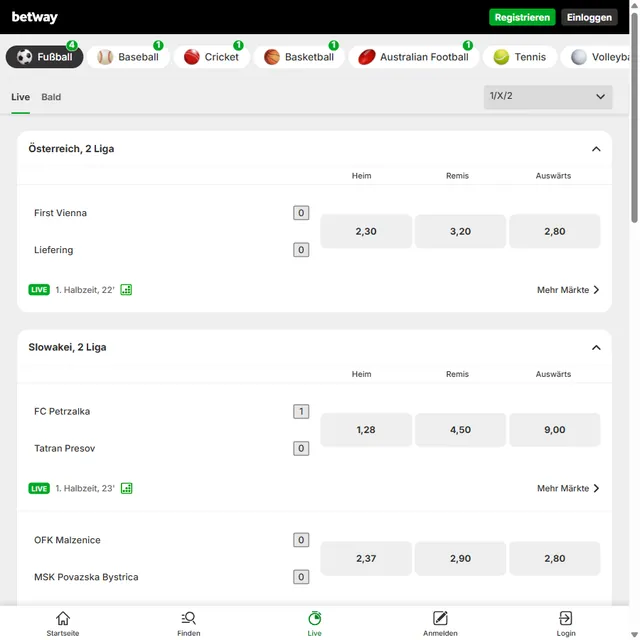This screenshot has width=640, height=640.
Task: Open Mehr Märkte for FC Petrzalka match
Action: pos(568,488)
